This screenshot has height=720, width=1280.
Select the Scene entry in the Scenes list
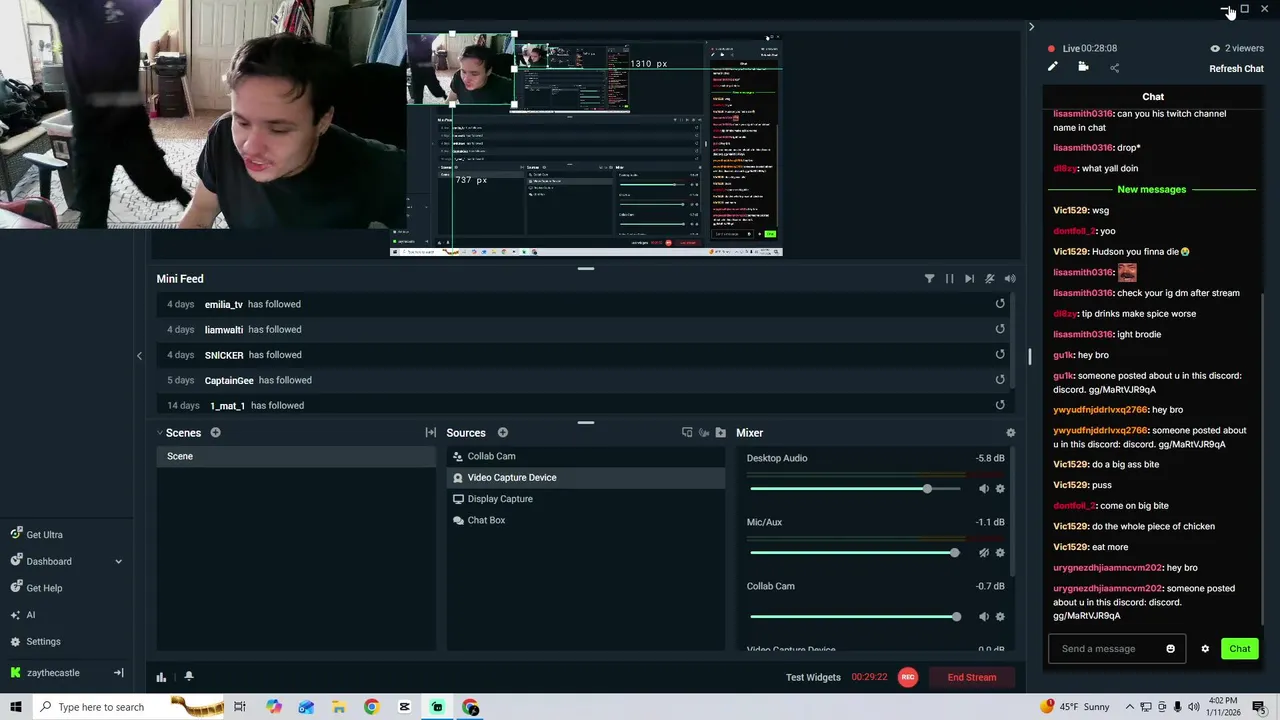[x=296, y=456]
